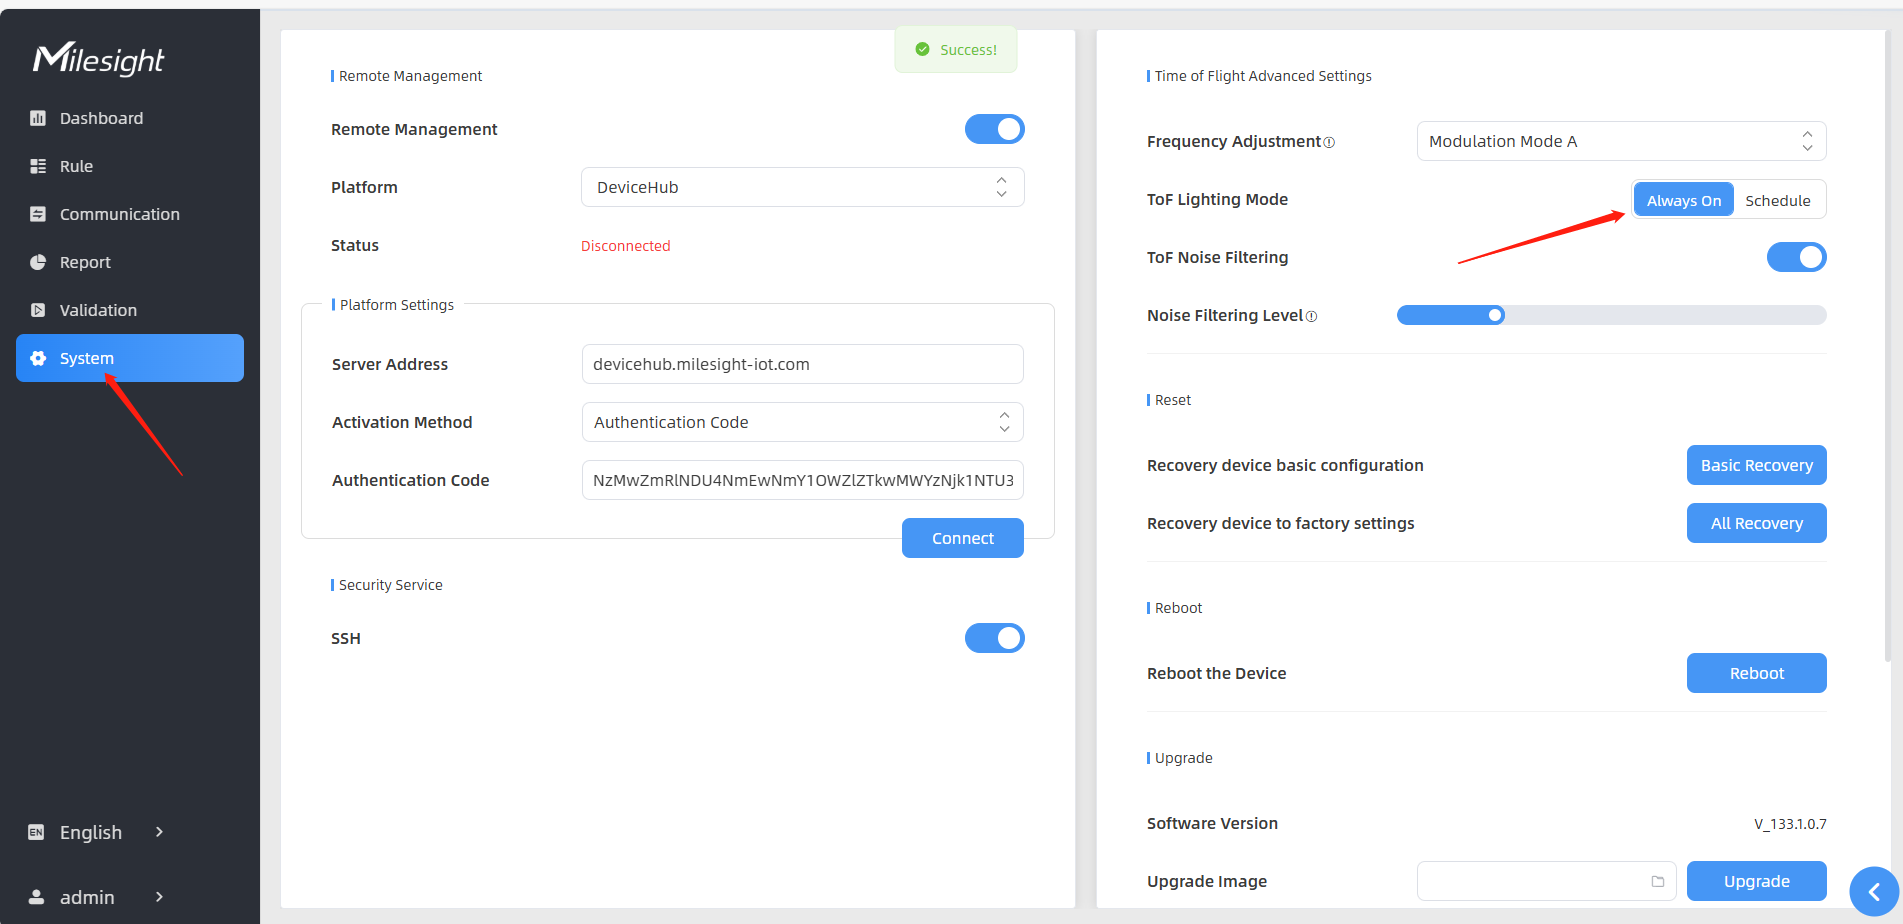The width and height of the screenshot is (1903, 924).
Task: Click the Communication sidebar icon
Action: 38,214
